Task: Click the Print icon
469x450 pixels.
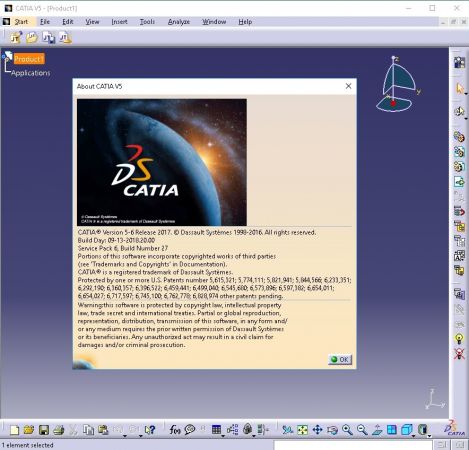Action: [59, 430]
